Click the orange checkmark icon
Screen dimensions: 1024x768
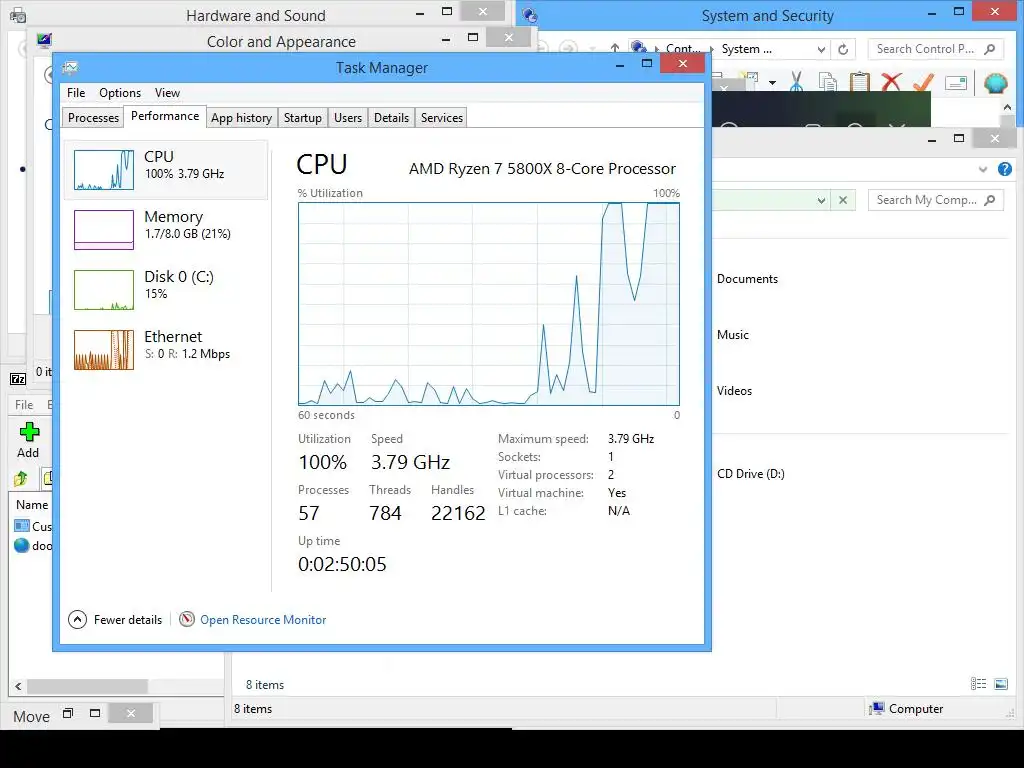(x=923, y=82)
